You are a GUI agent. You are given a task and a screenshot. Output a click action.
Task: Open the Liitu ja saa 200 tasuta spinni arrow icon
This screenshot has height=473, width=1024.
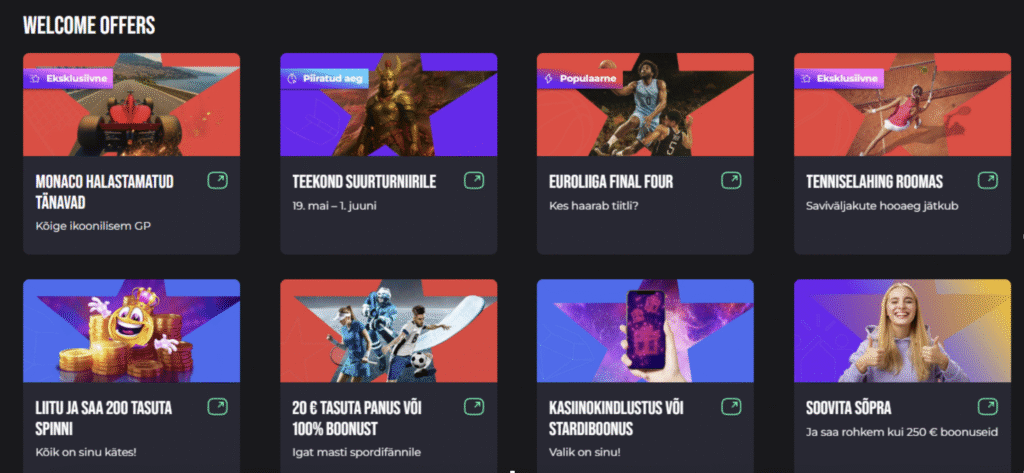click(x=217, y=407)
